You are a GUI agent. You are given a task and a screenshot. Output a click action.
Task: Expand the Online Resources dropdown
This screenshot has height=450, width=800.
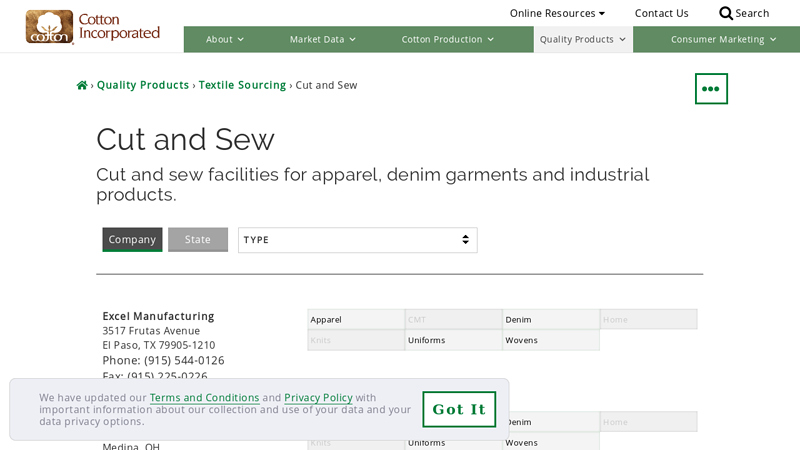[557, 13]
